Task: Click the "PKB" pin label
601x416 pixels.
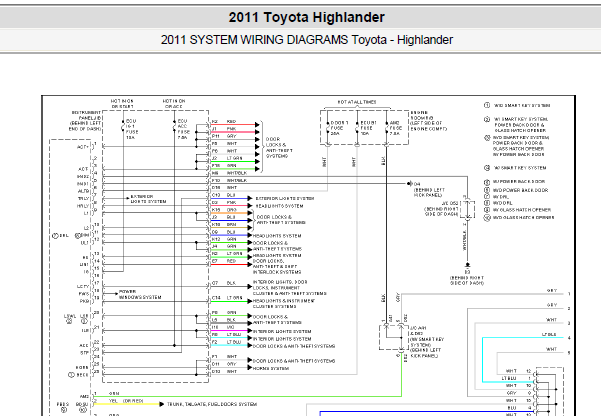Action: pos(84,301)
